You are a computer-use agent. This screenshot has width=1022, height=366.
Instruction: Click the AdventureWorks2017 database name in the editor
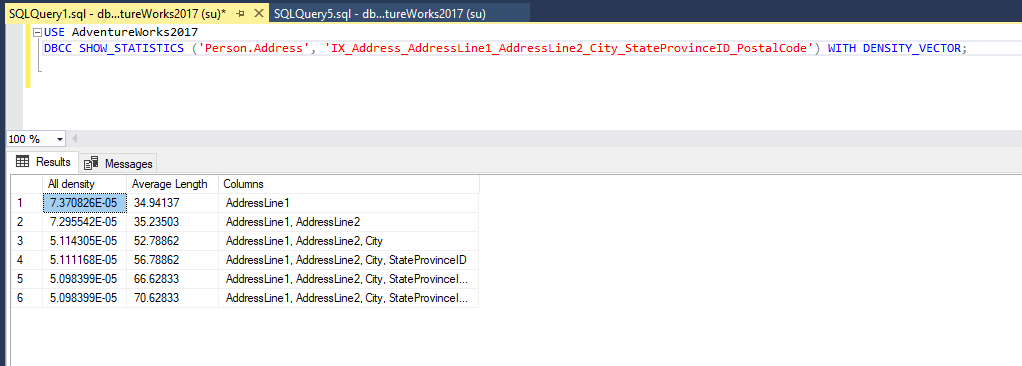point(135,33)
